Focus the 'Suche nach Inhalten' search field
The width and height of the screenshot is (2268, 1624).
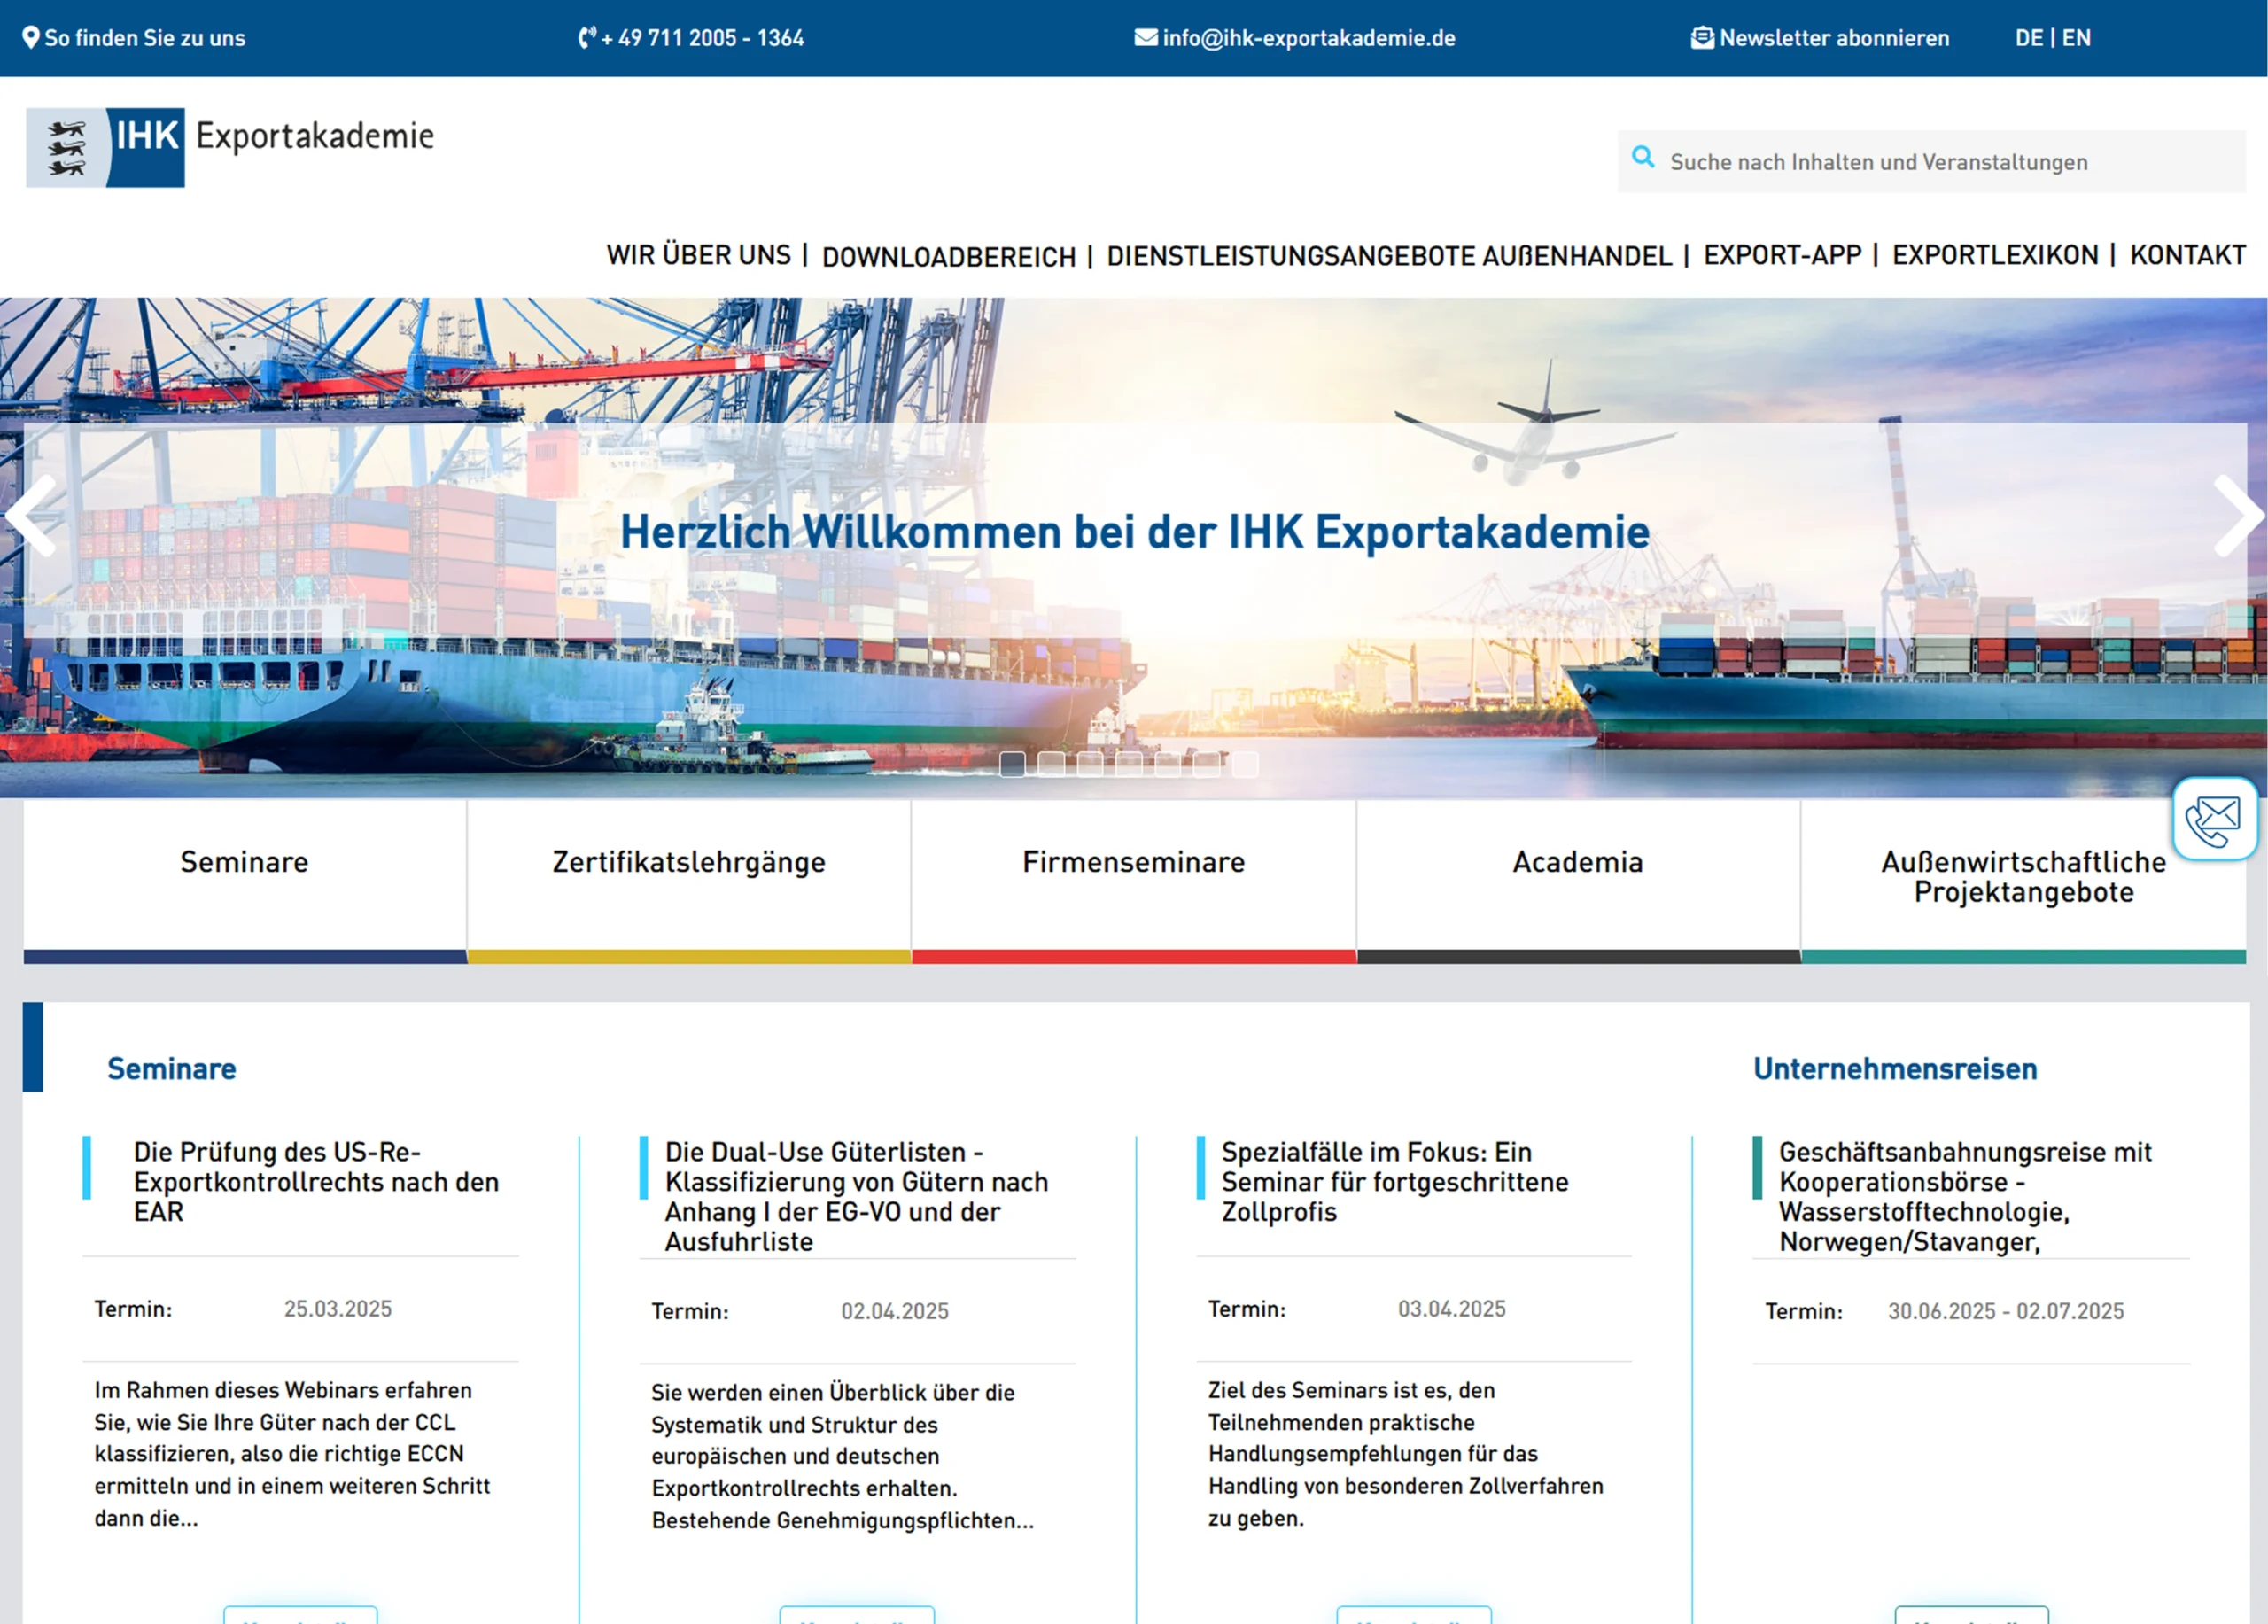1932,161
